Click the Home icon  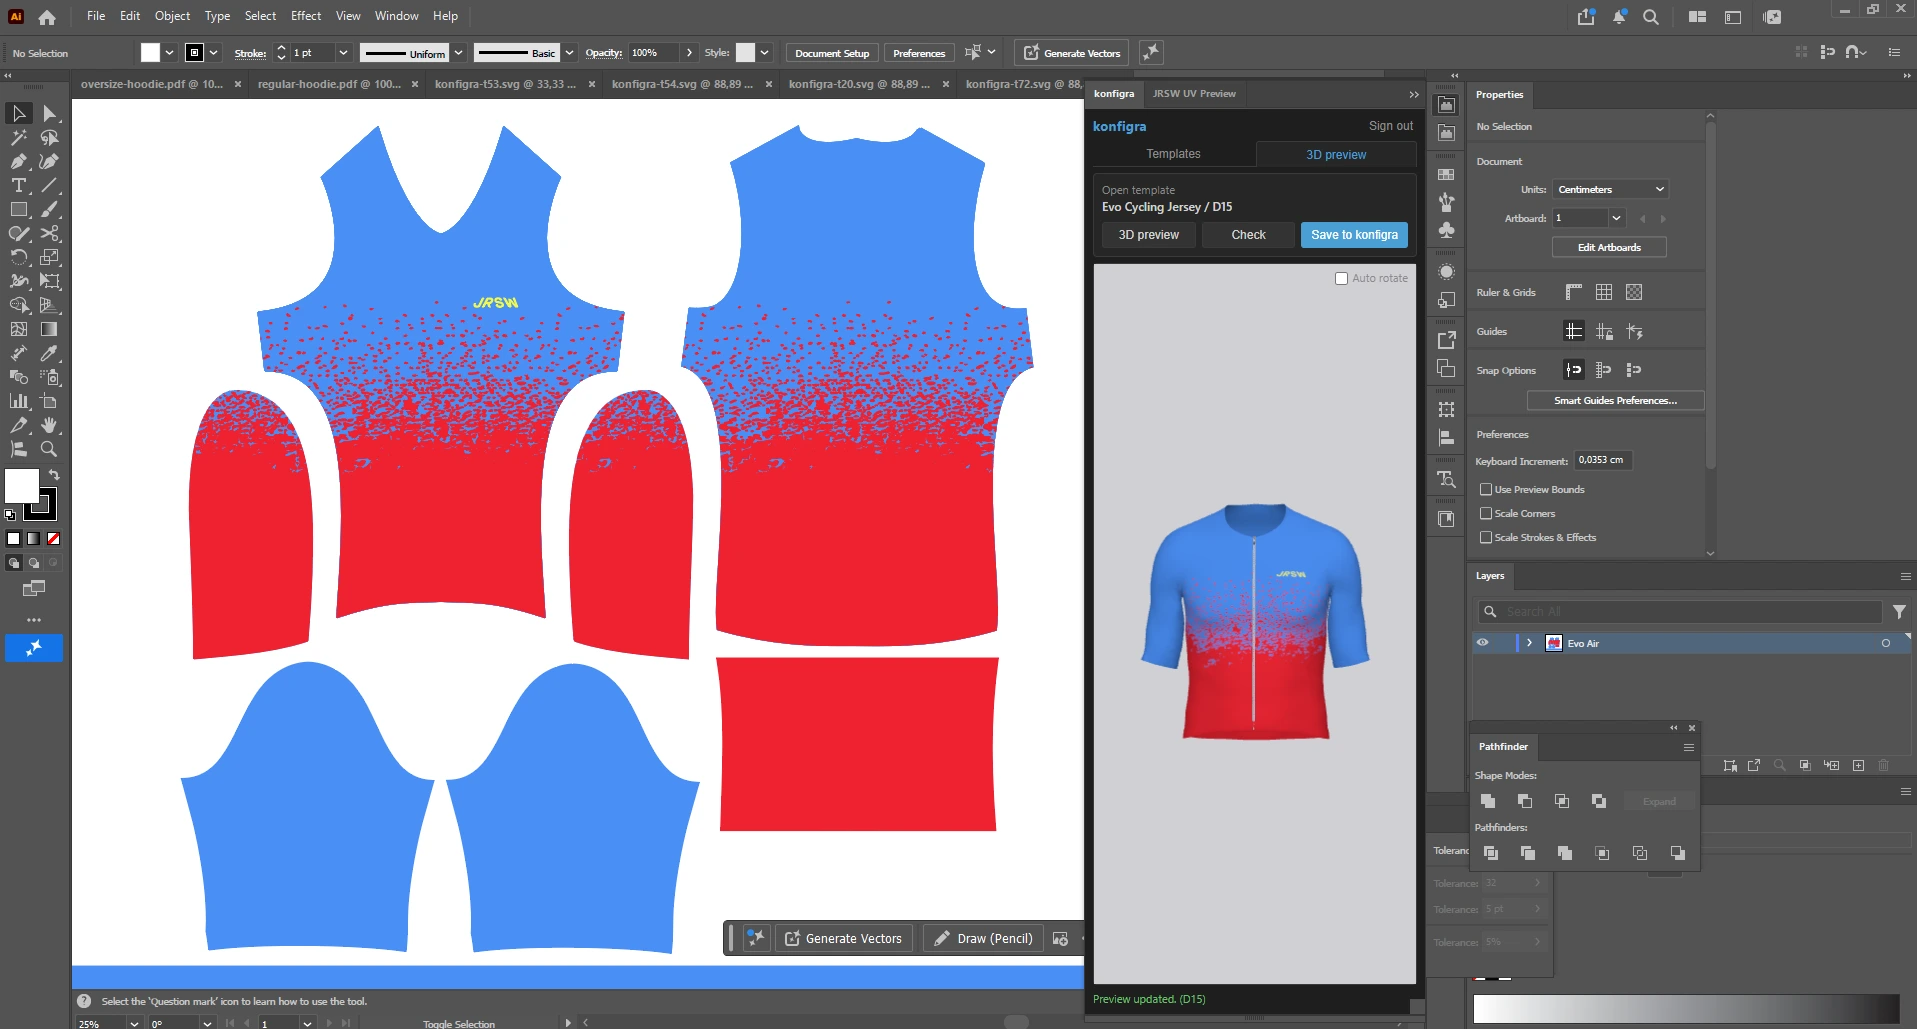click(47, 17)
